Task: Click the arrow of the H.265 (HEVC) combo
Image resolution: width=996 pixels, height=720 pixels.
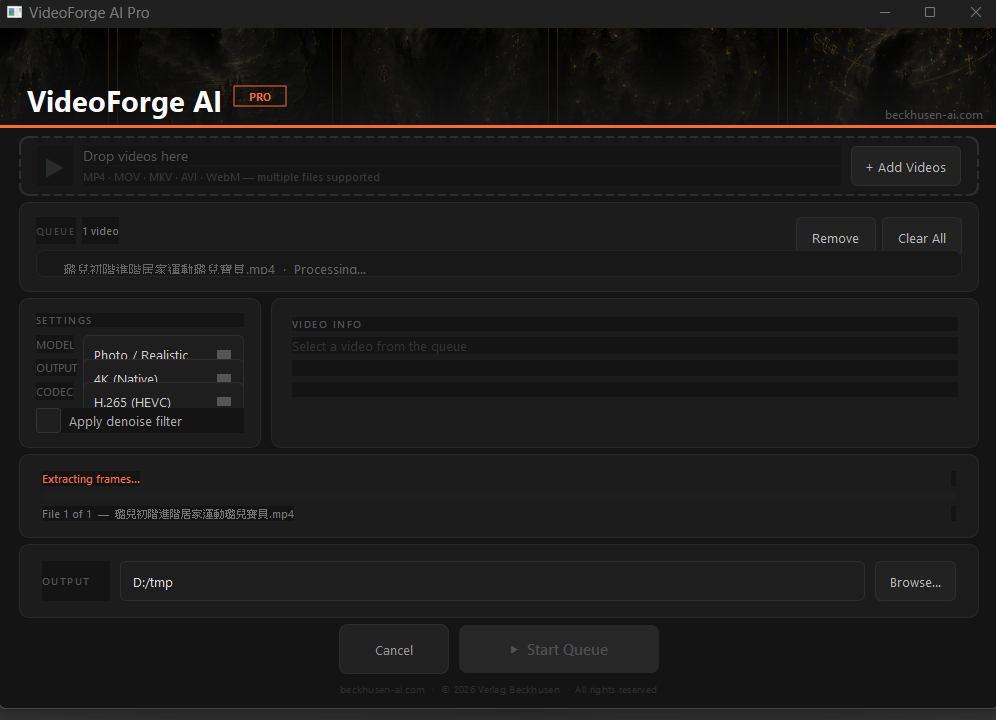Action: coord(224,402)
